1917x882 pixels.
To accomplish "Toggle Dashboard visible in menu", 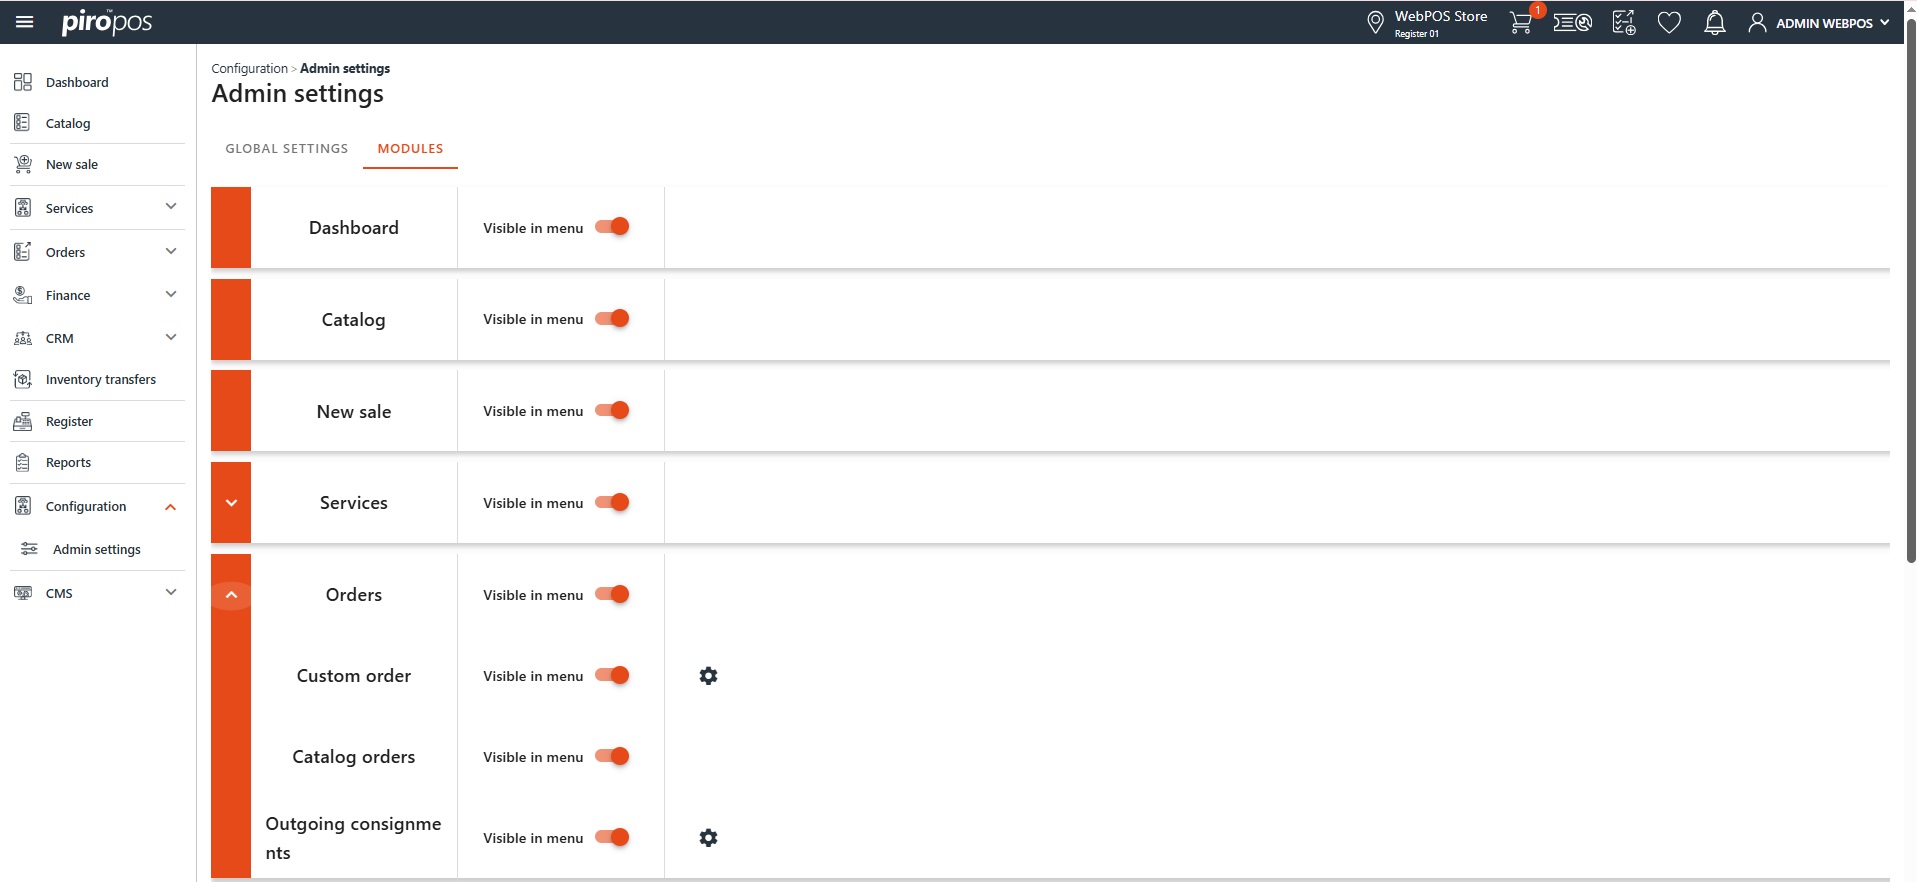I will (612, 227).
